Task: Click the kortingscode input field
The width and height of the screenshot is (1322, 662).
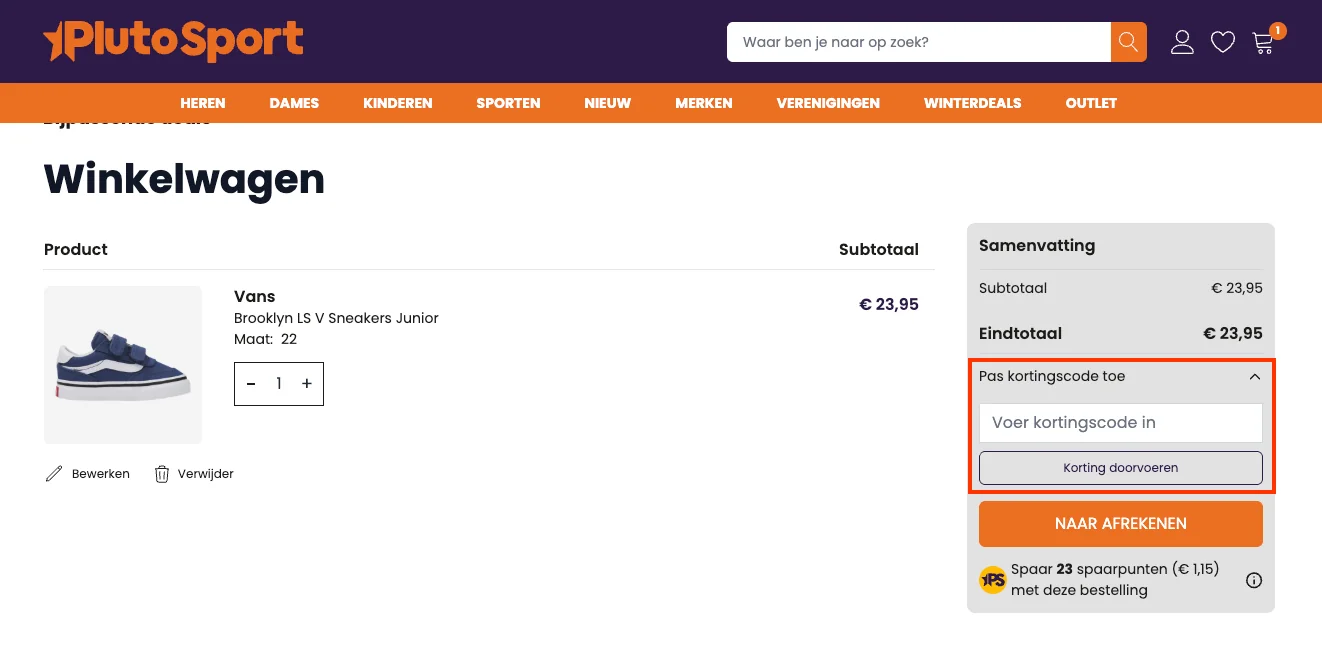Action: (1120, 422)
